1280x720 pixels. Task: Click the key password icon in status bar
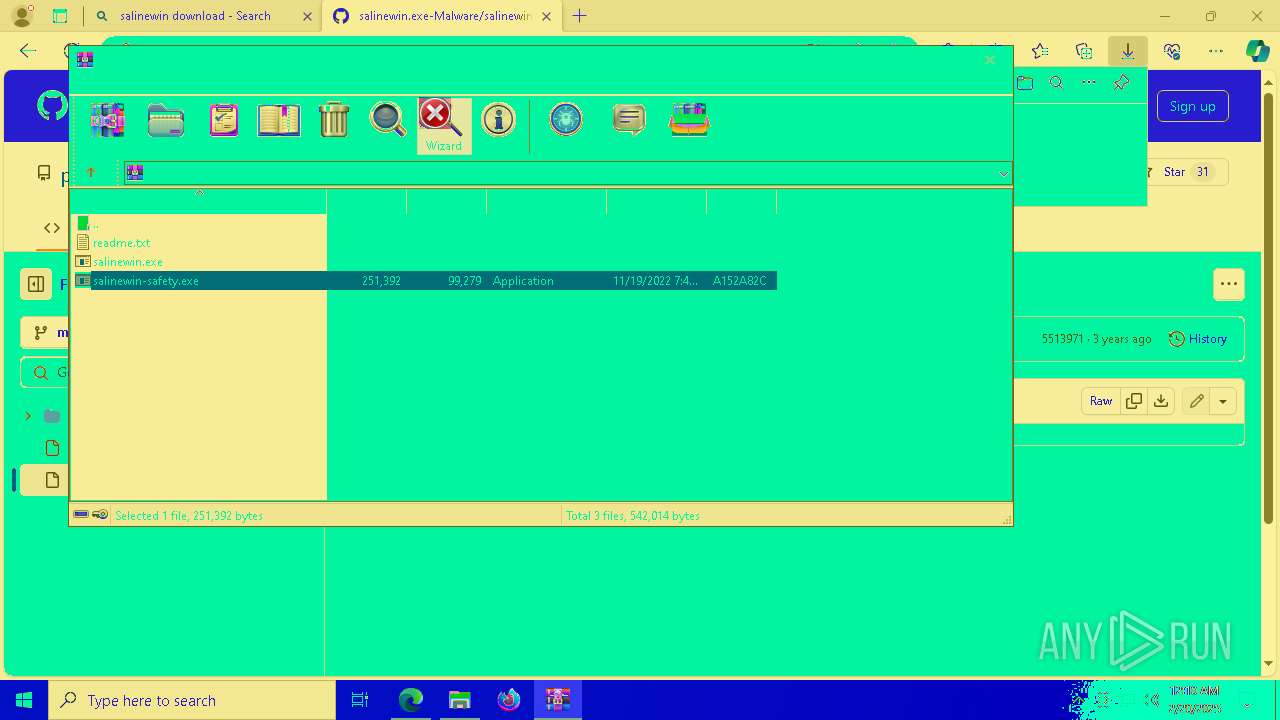click(x=100, y=515)
